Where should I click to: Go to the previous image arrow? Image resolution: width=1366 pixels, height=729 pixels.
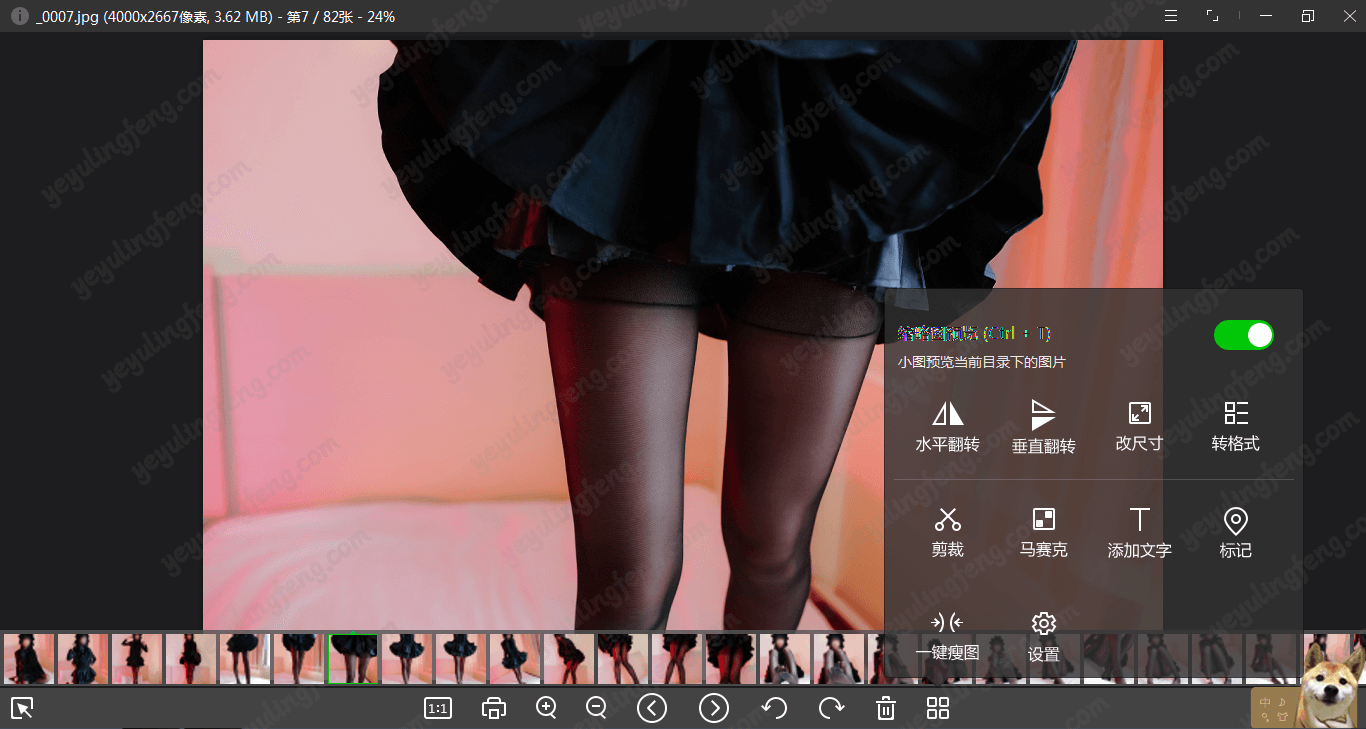(652, 708)
